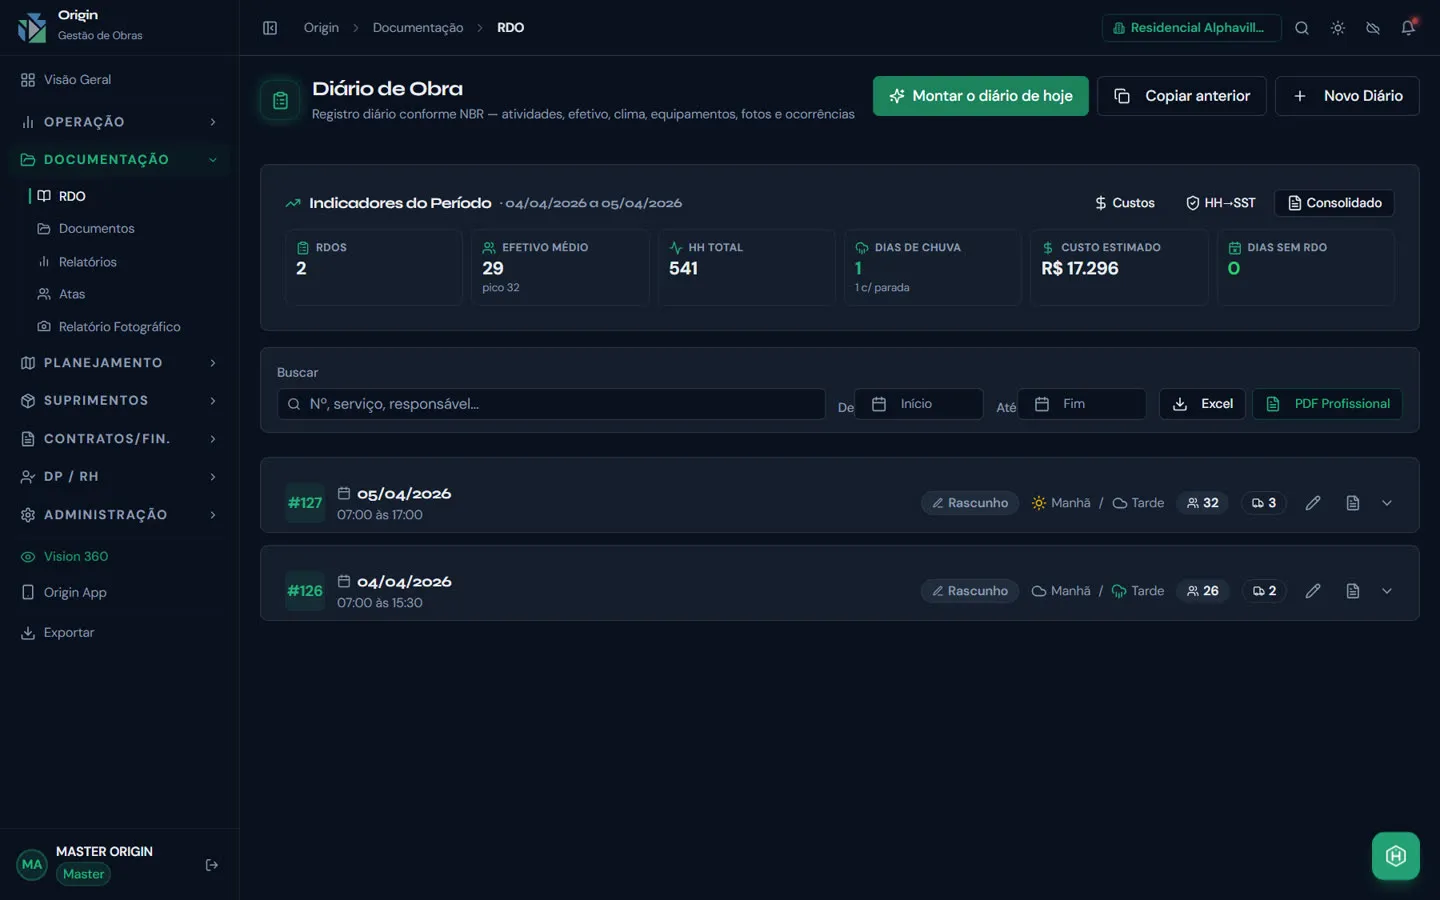Viewport: 1440px width, 900px height.
Task: Switch indicators to the Custos view
Action: 1125,203
